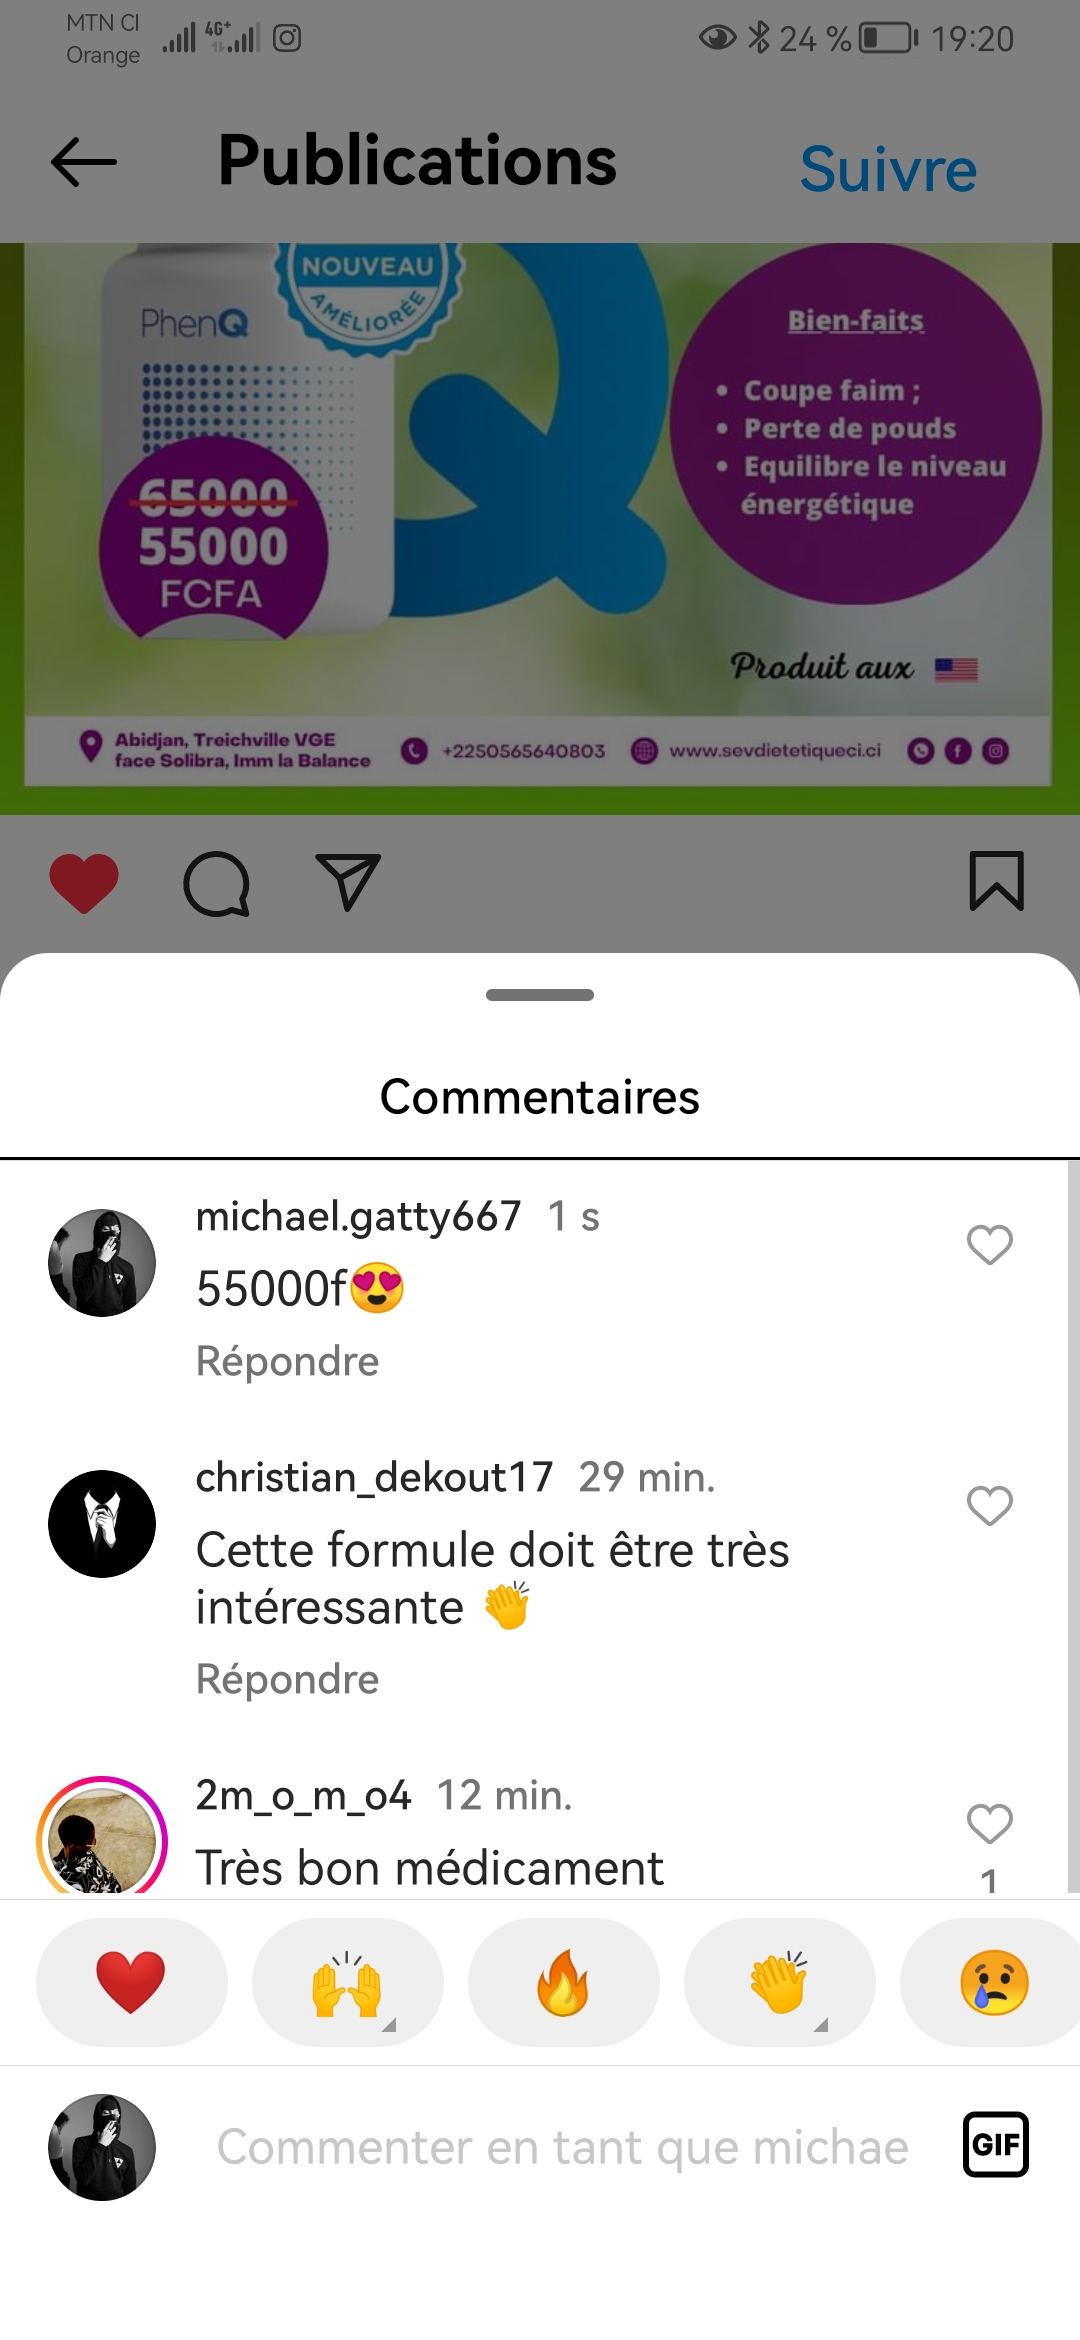Grab the comments sheet drag handle
Screen dimensions: 1080x2340
click(540, 995)
